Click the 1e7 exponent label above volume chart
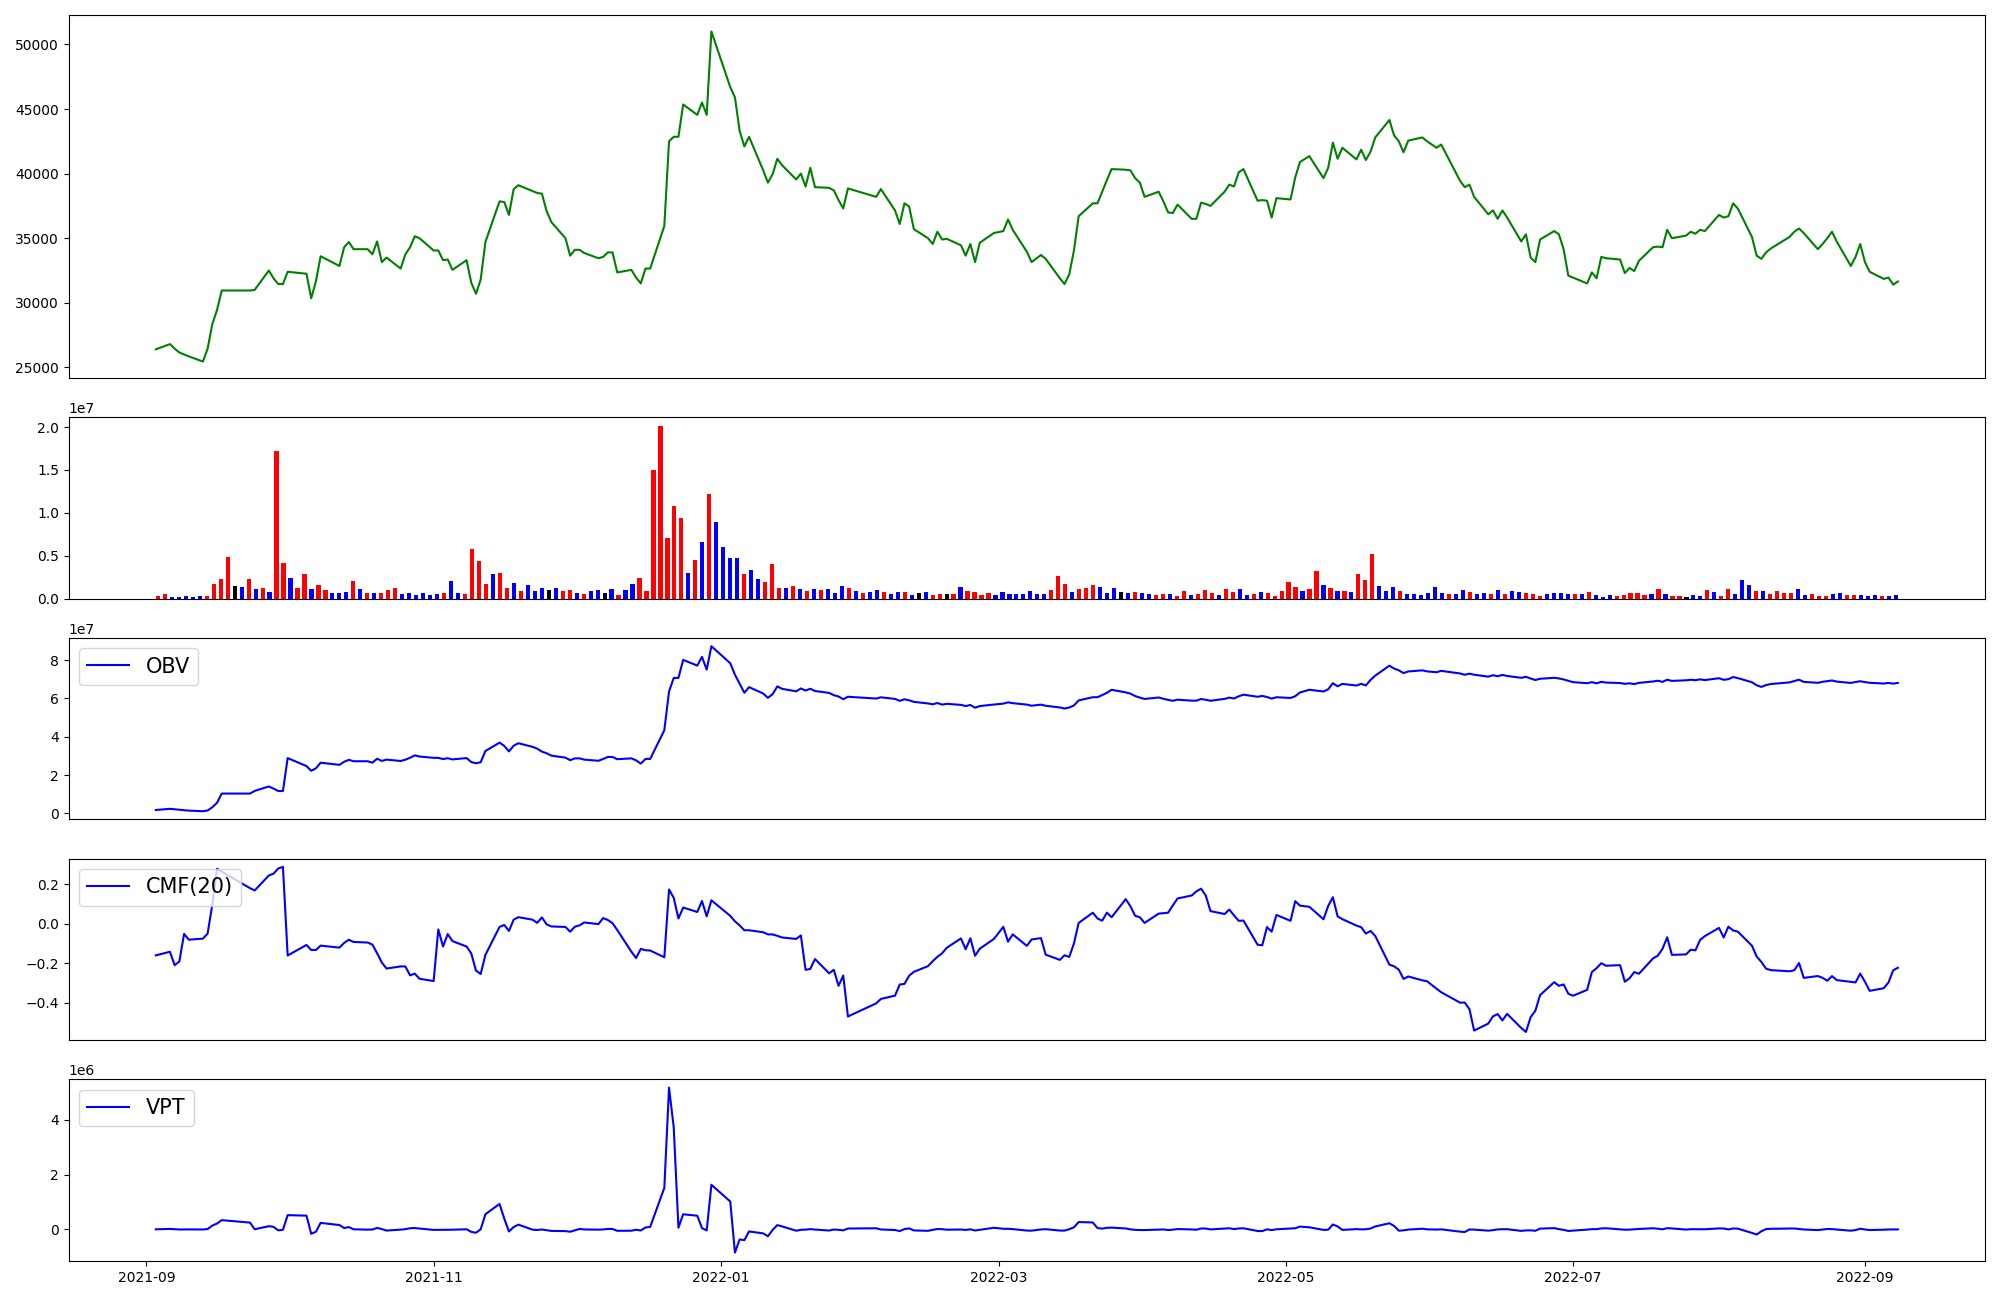This screenshot has height=1300, width=2000. pyautogui.click(x=81, y=408)
